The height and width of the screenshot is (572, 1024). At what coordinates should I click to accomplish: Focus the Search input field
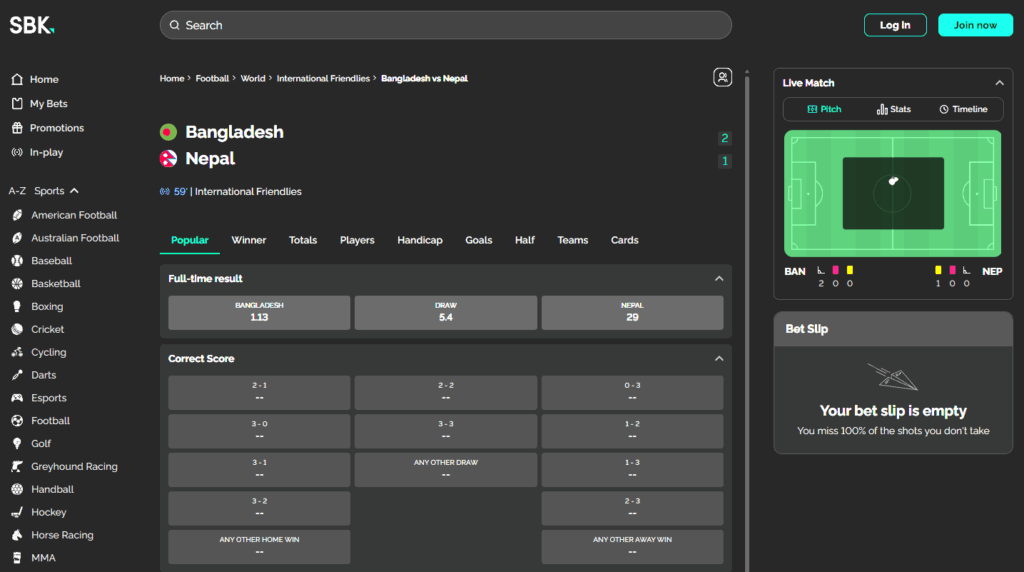coord(445,25)
